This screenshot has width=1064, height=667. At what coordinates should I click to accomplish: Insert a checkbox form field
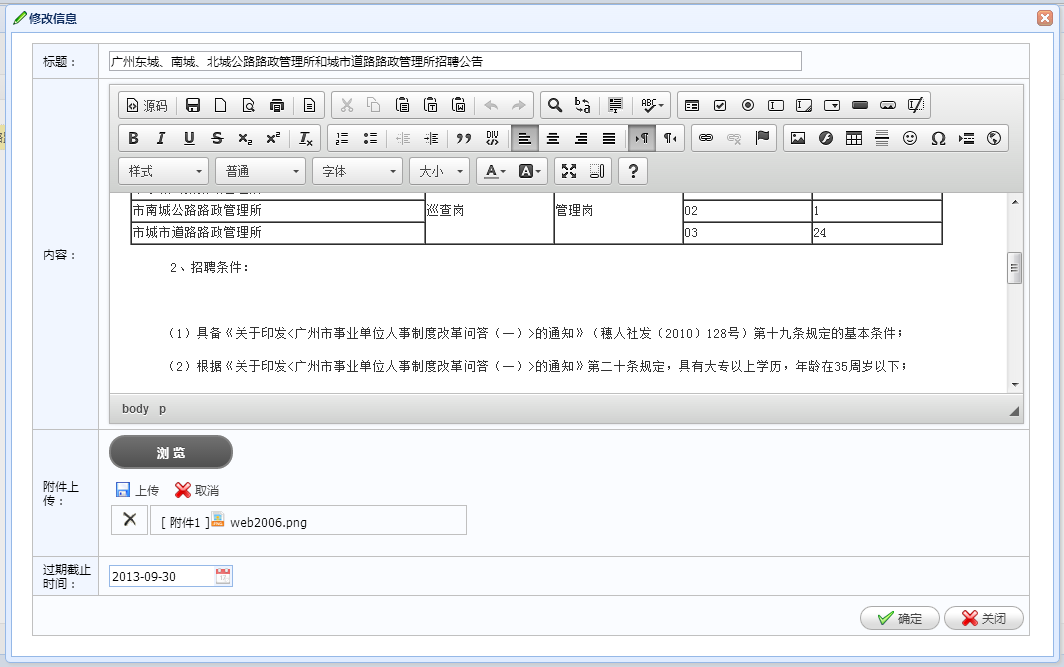click(720, 105)
